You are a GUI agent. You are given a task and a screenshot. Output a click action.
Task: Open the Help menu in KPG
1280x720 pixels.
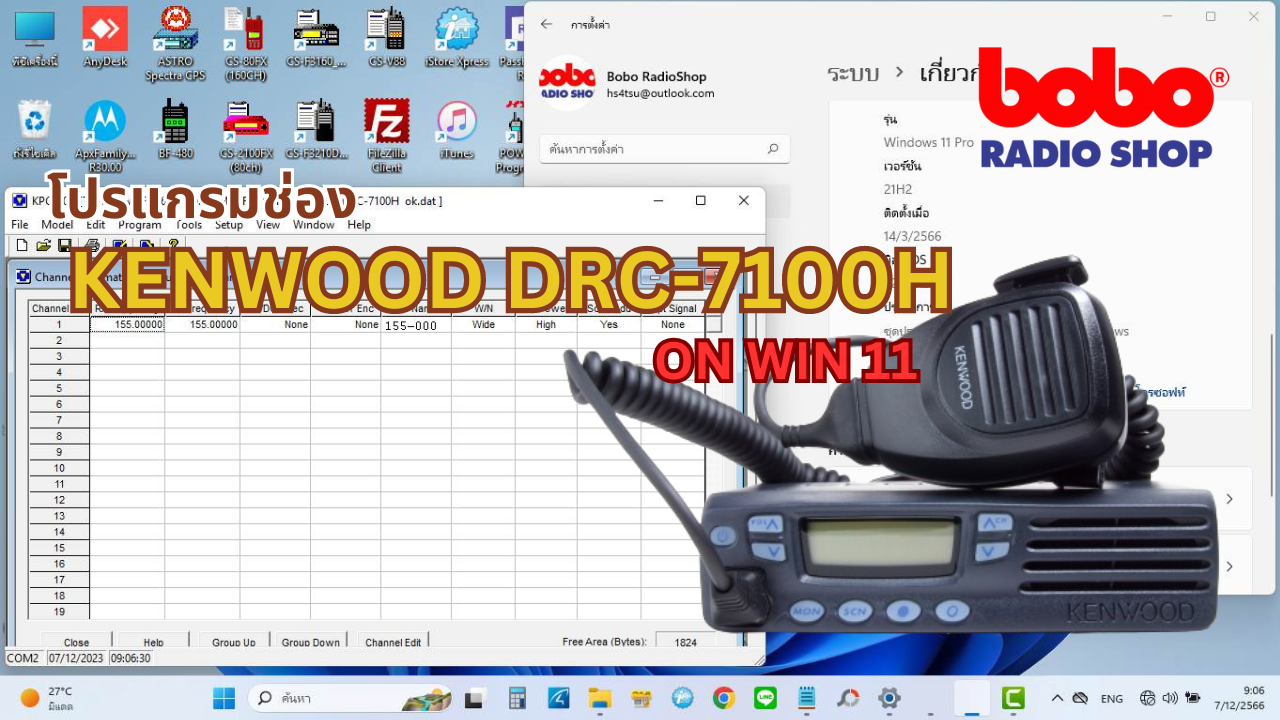[359, 225]
